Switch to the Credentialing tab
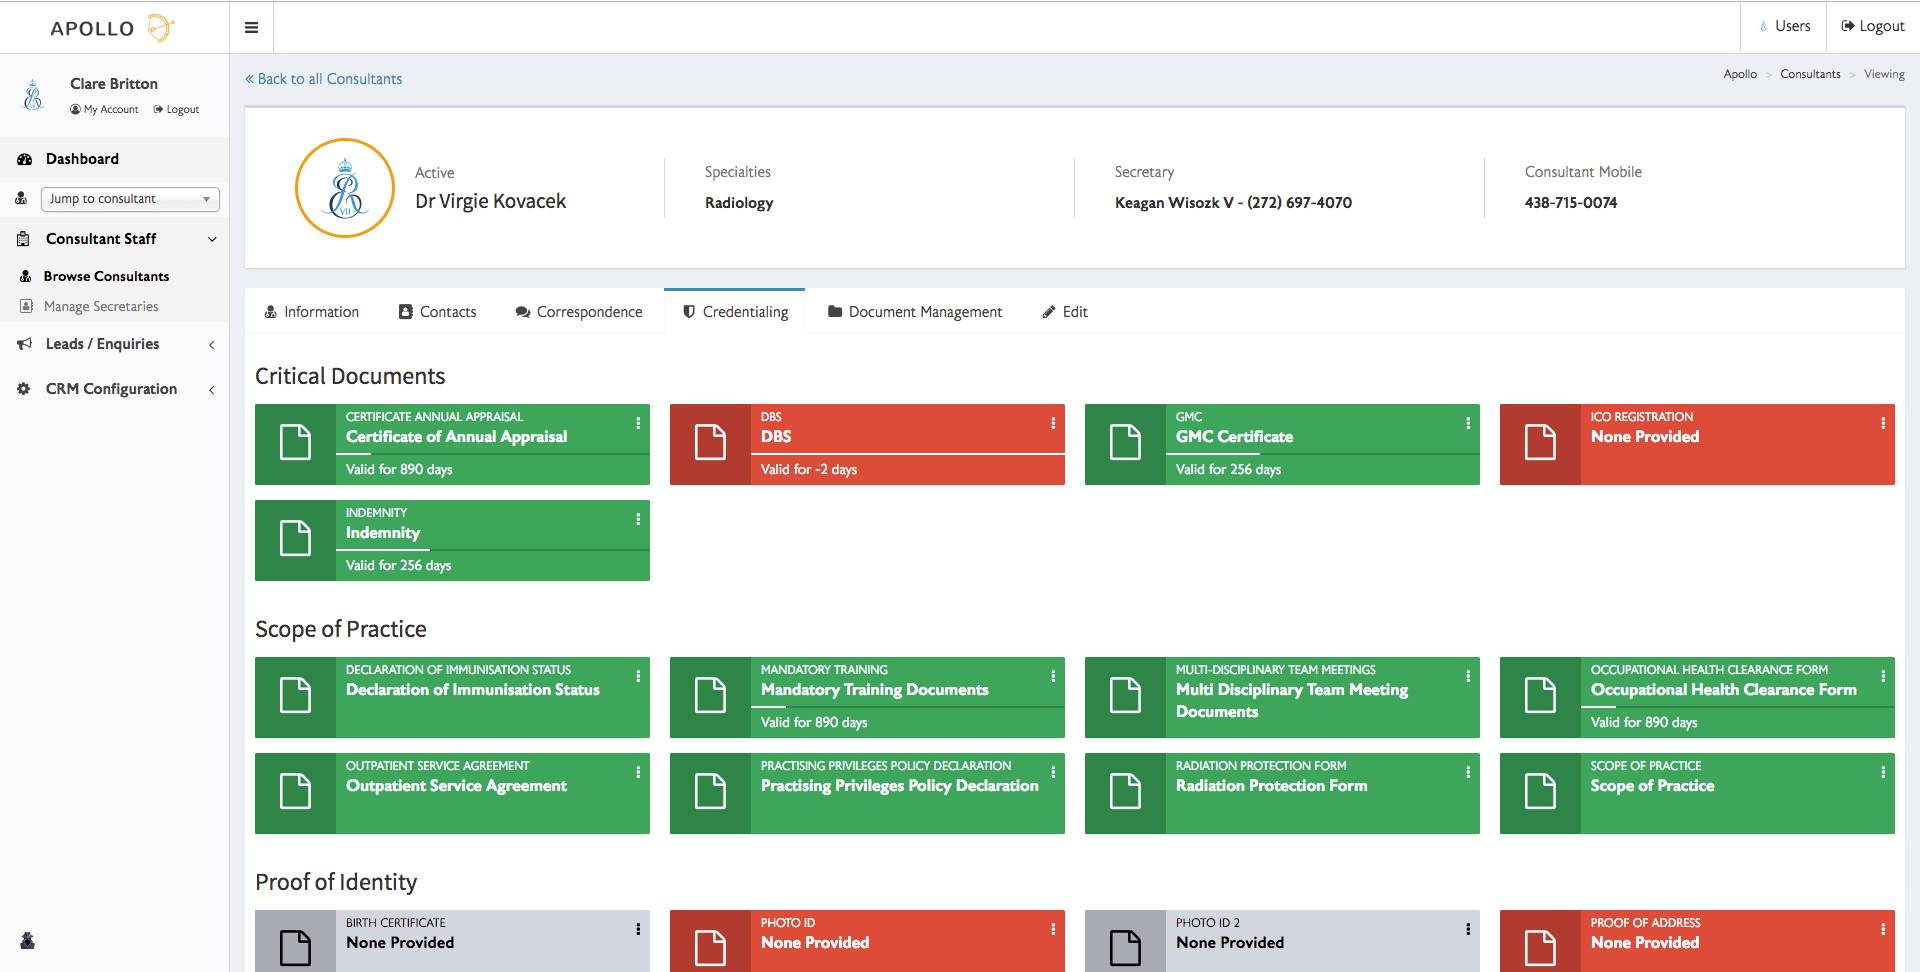This screenshot has width=1920, height=972. click(735, 312)
